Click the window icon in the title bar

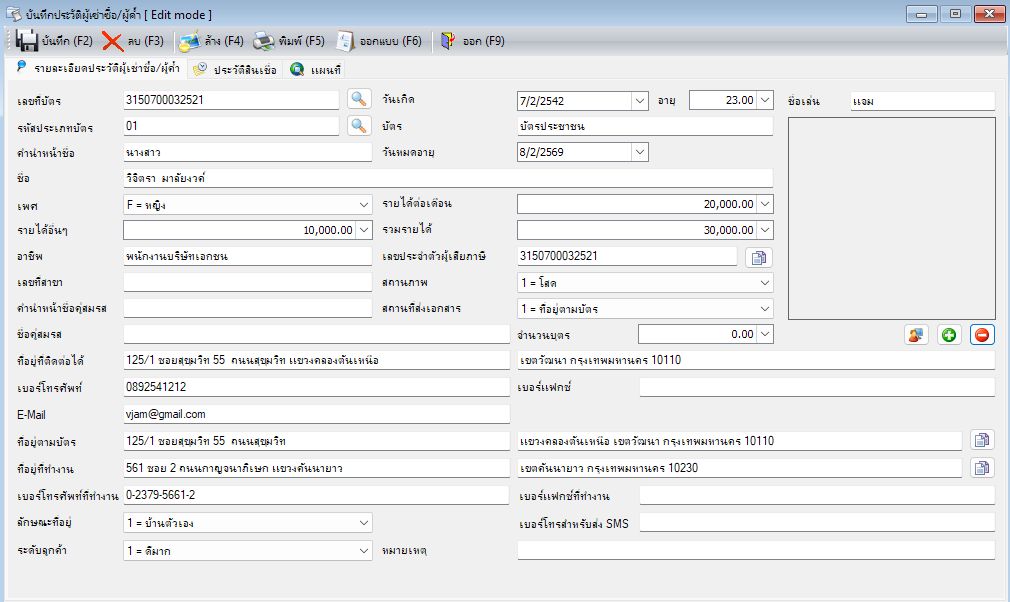(x=13, y=14)
